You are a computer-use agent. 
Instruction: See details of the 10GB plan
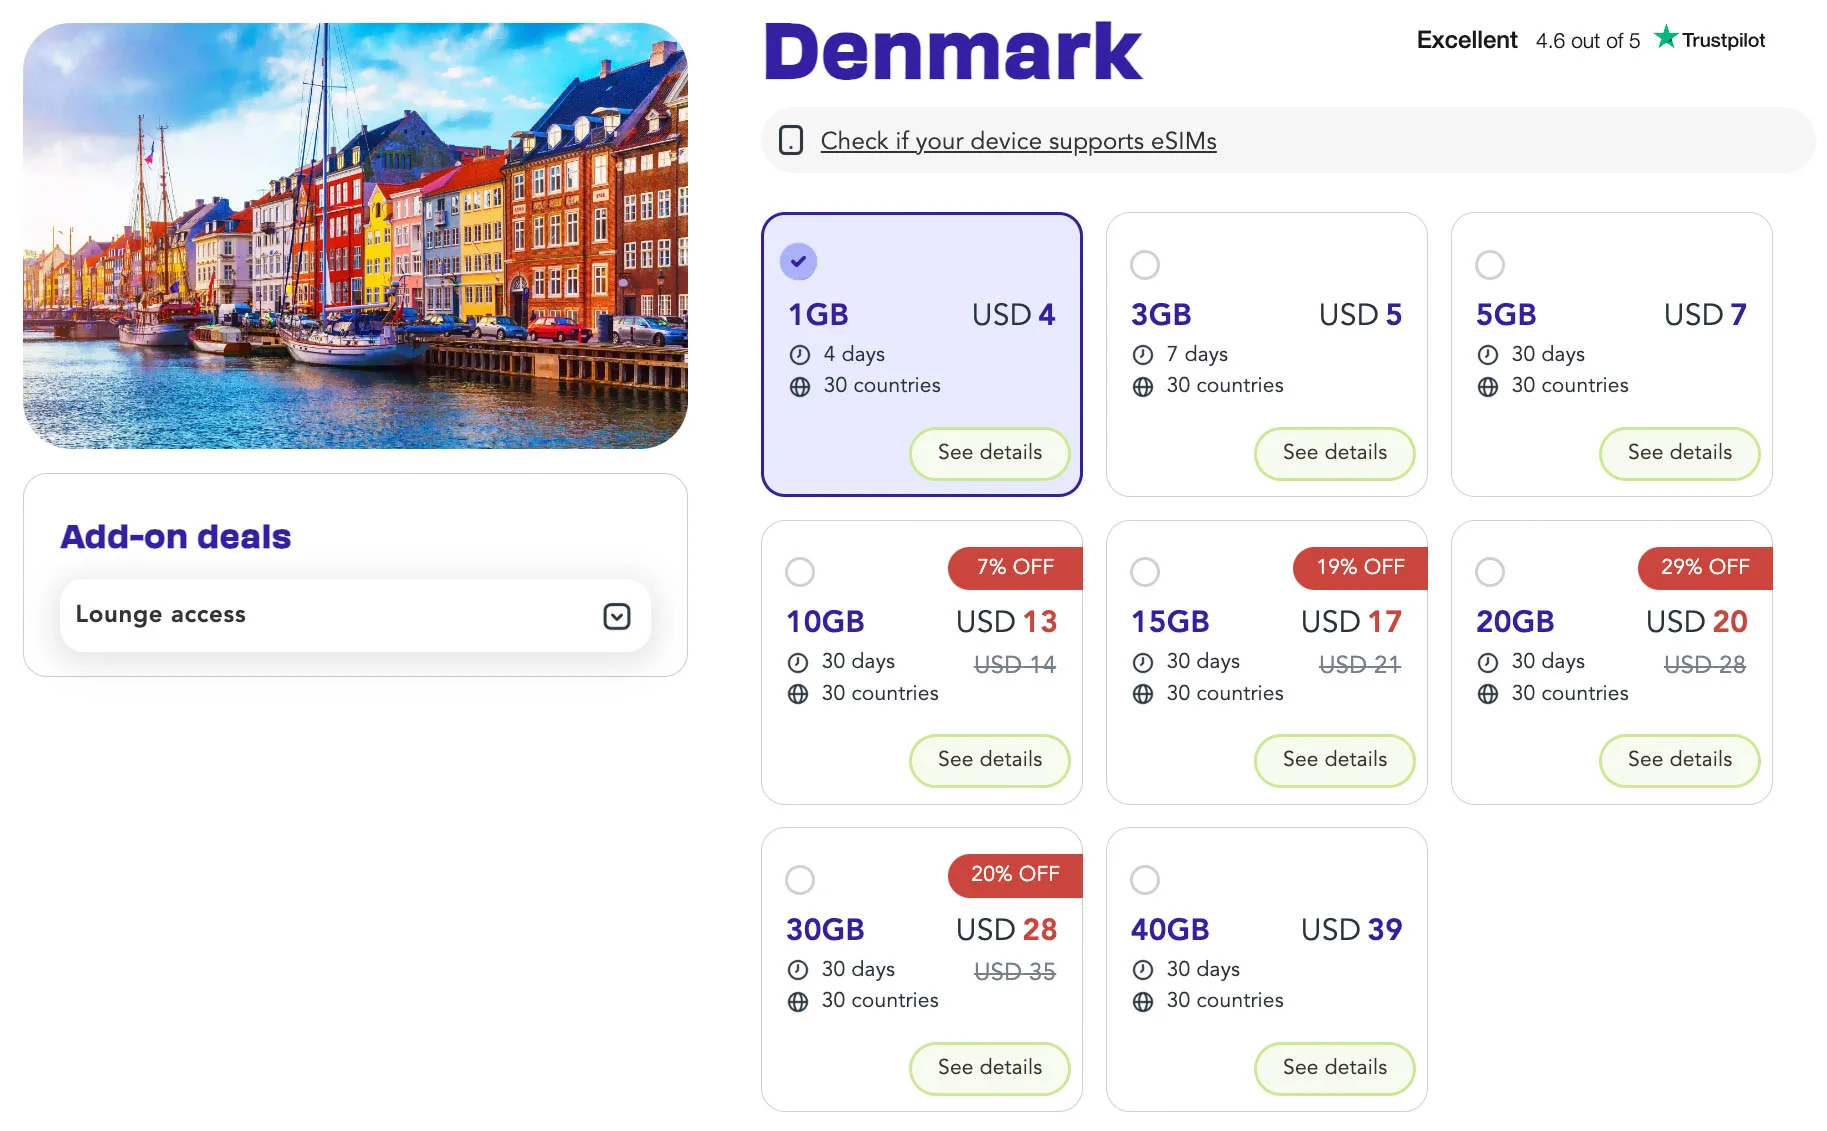[989, 760]
